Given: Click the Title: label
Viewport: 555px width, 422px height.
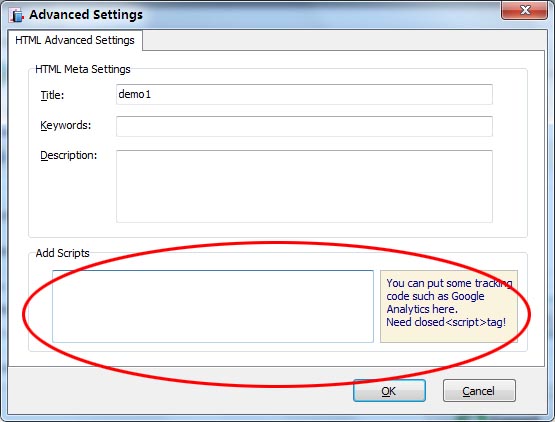Looking at the screenshot, I should (x=52, y=95).
